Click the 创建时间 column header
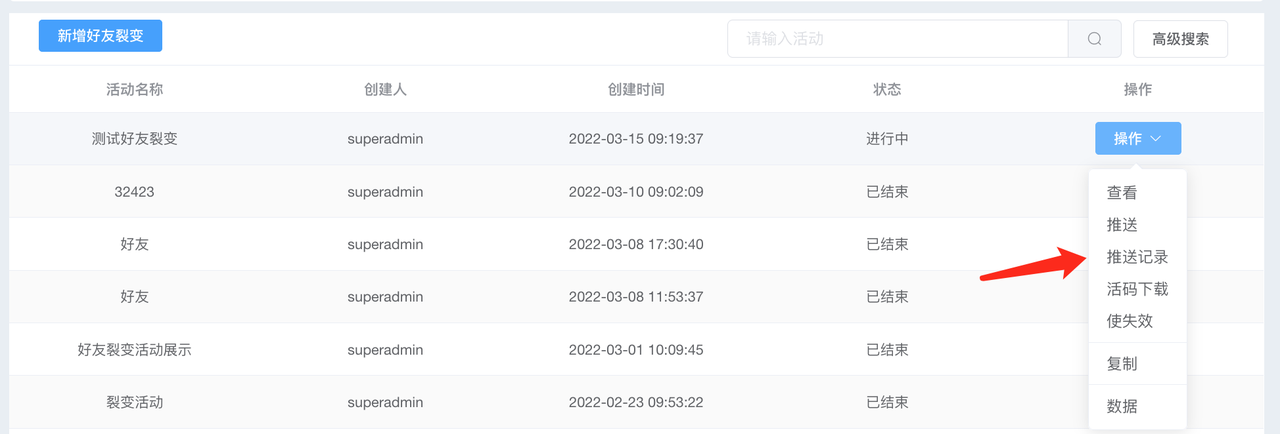 pyautogui.click(x=636, y=89)
